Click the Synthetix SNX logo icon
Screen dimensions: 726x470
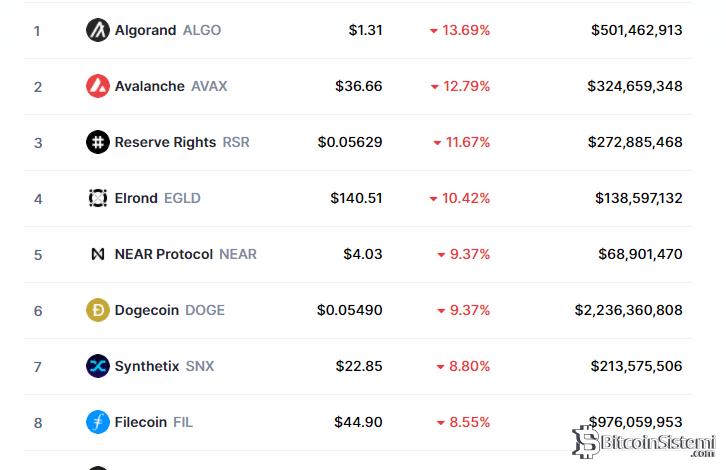coord(97,366)
